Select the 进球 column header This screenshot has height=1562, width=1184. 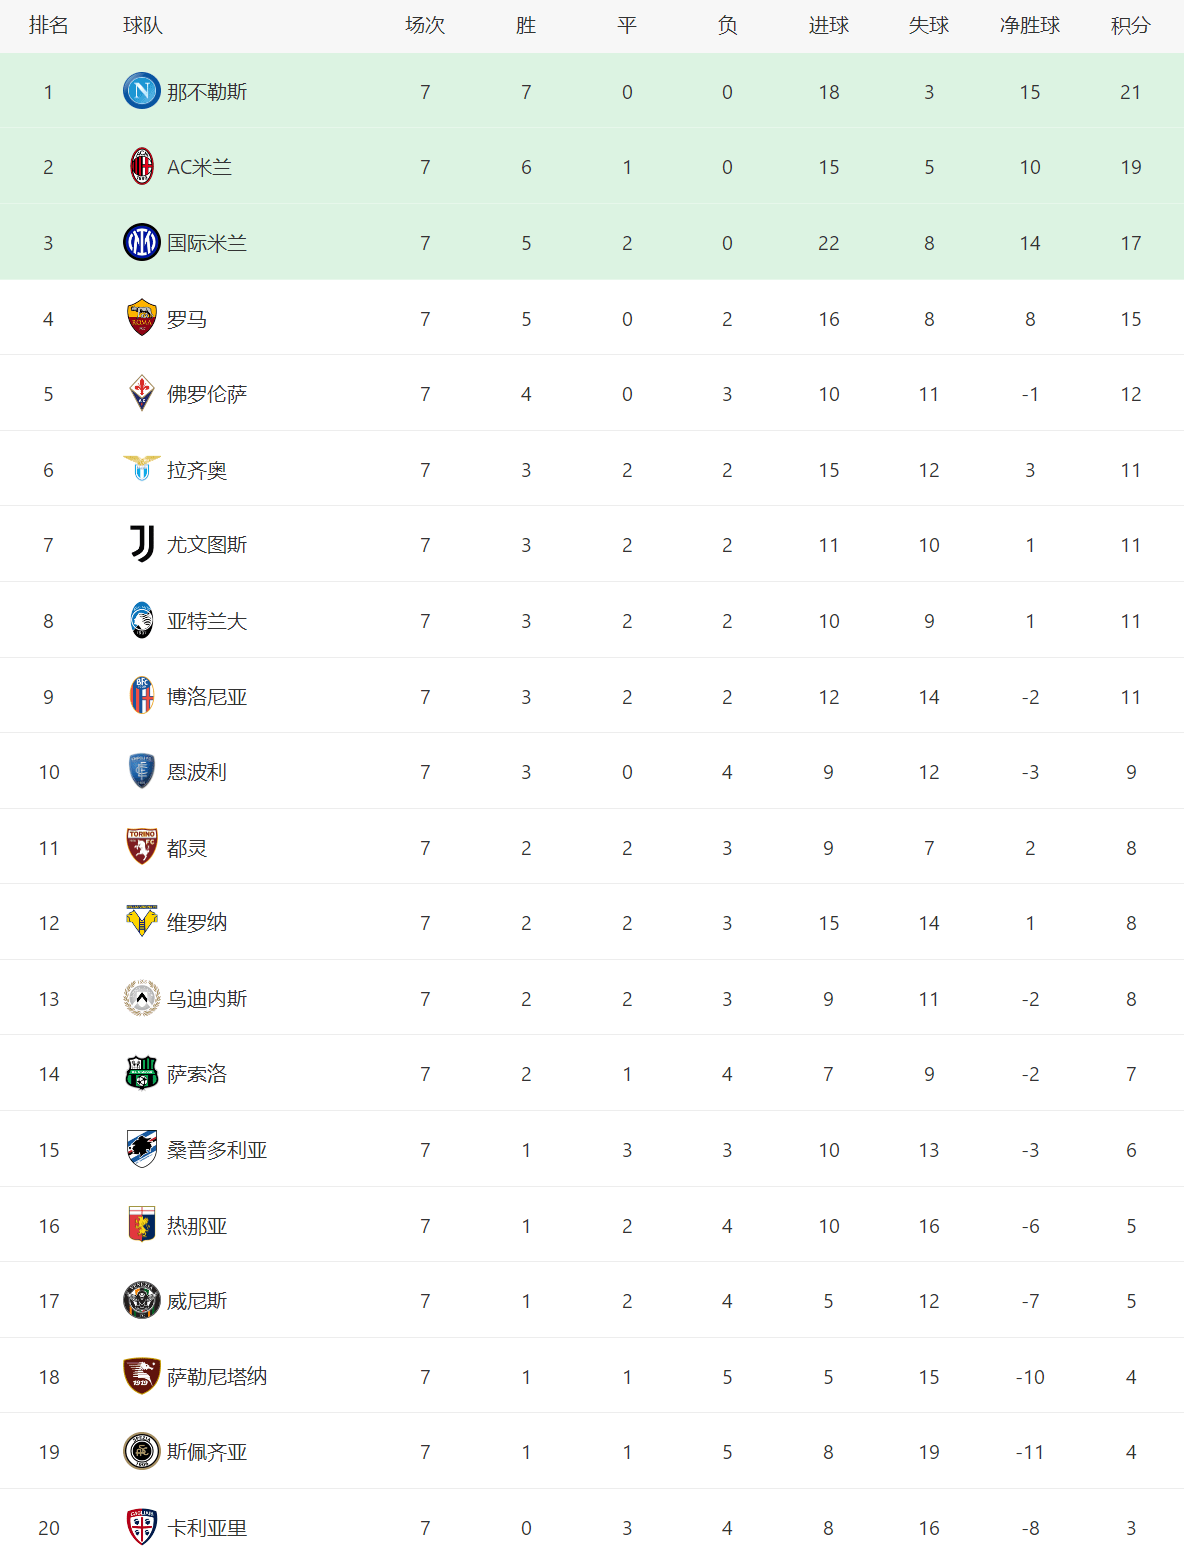tap(829, 26)
